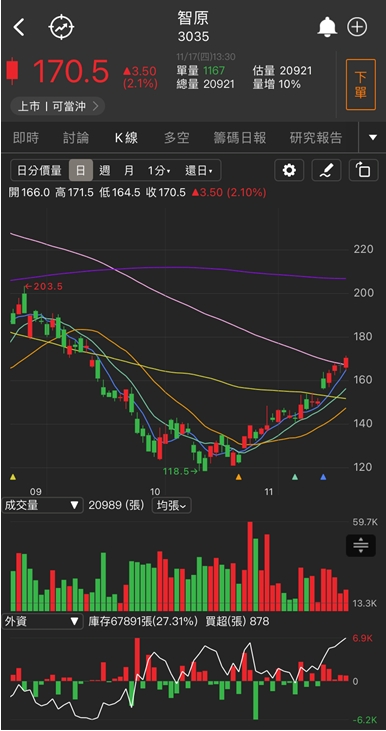386x731 pixels.
Task: Tap the 買超(張) 878 value
Action: [x=237, y=621]
